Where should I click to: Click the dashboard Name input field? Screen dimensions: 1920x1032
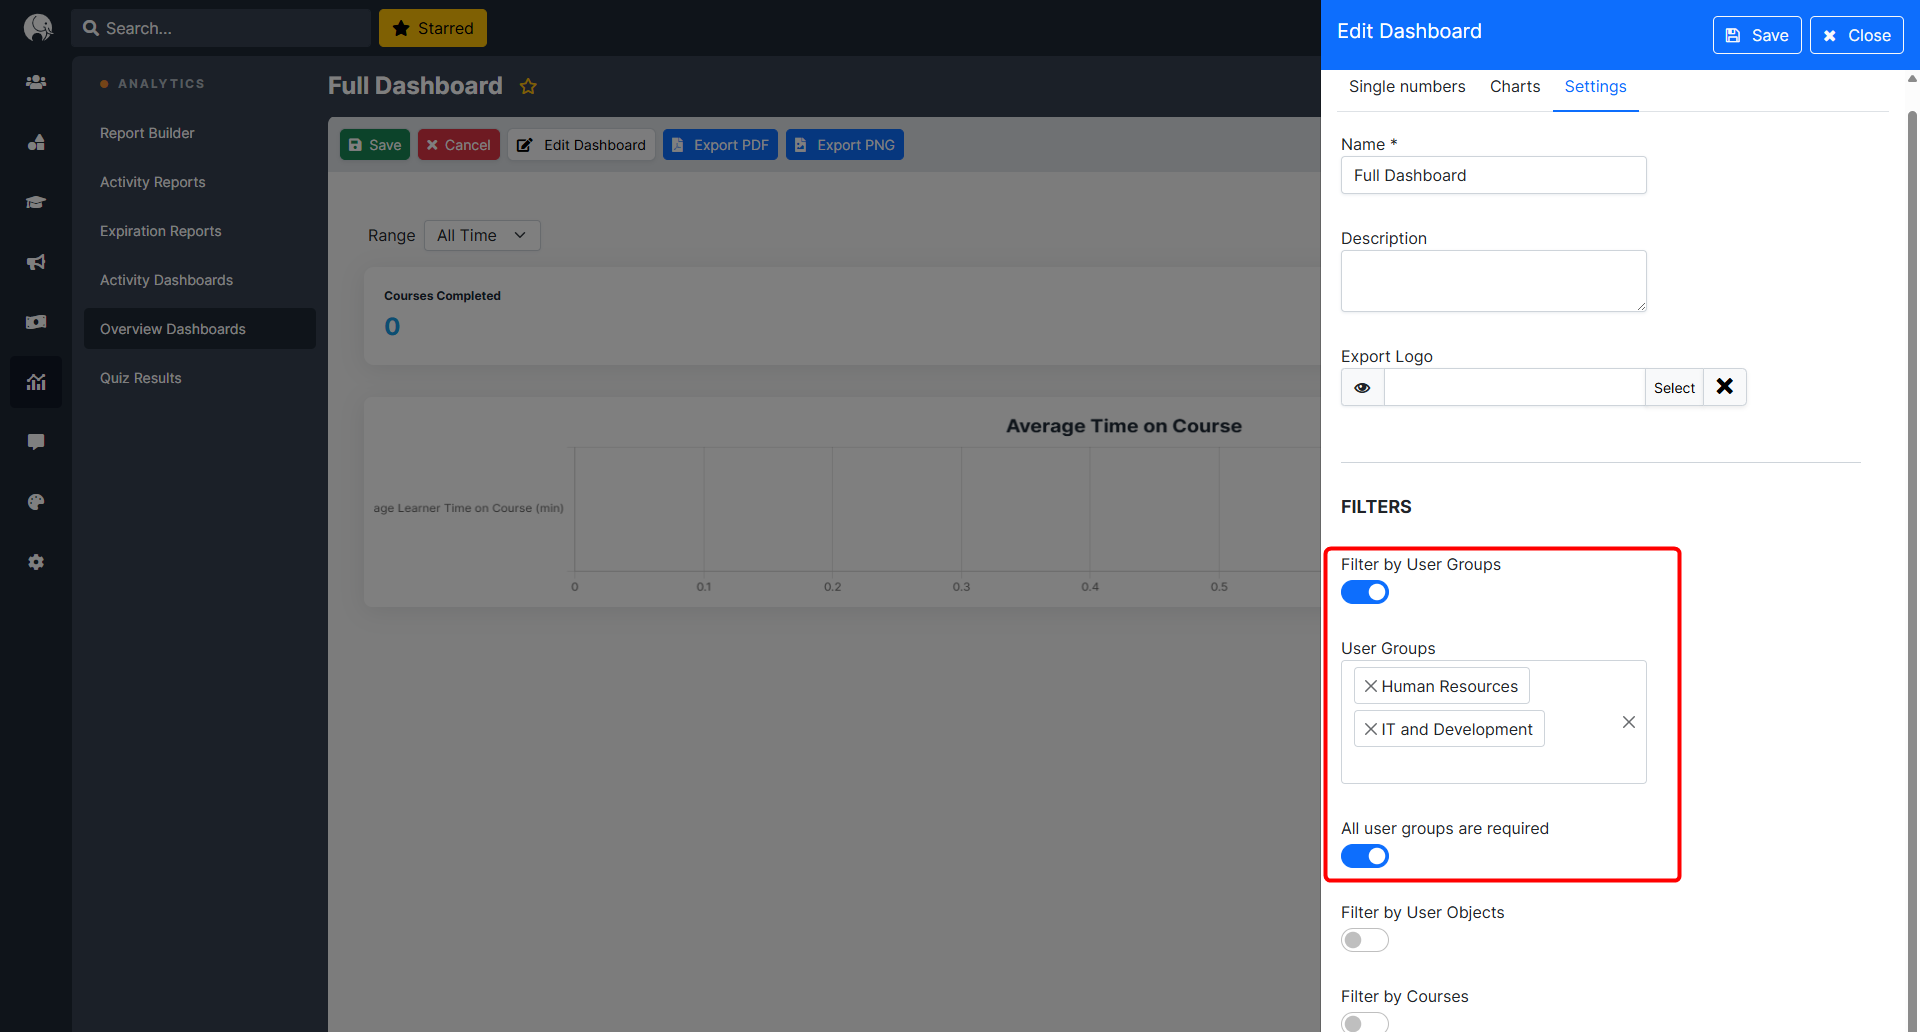click(1492, 176)
